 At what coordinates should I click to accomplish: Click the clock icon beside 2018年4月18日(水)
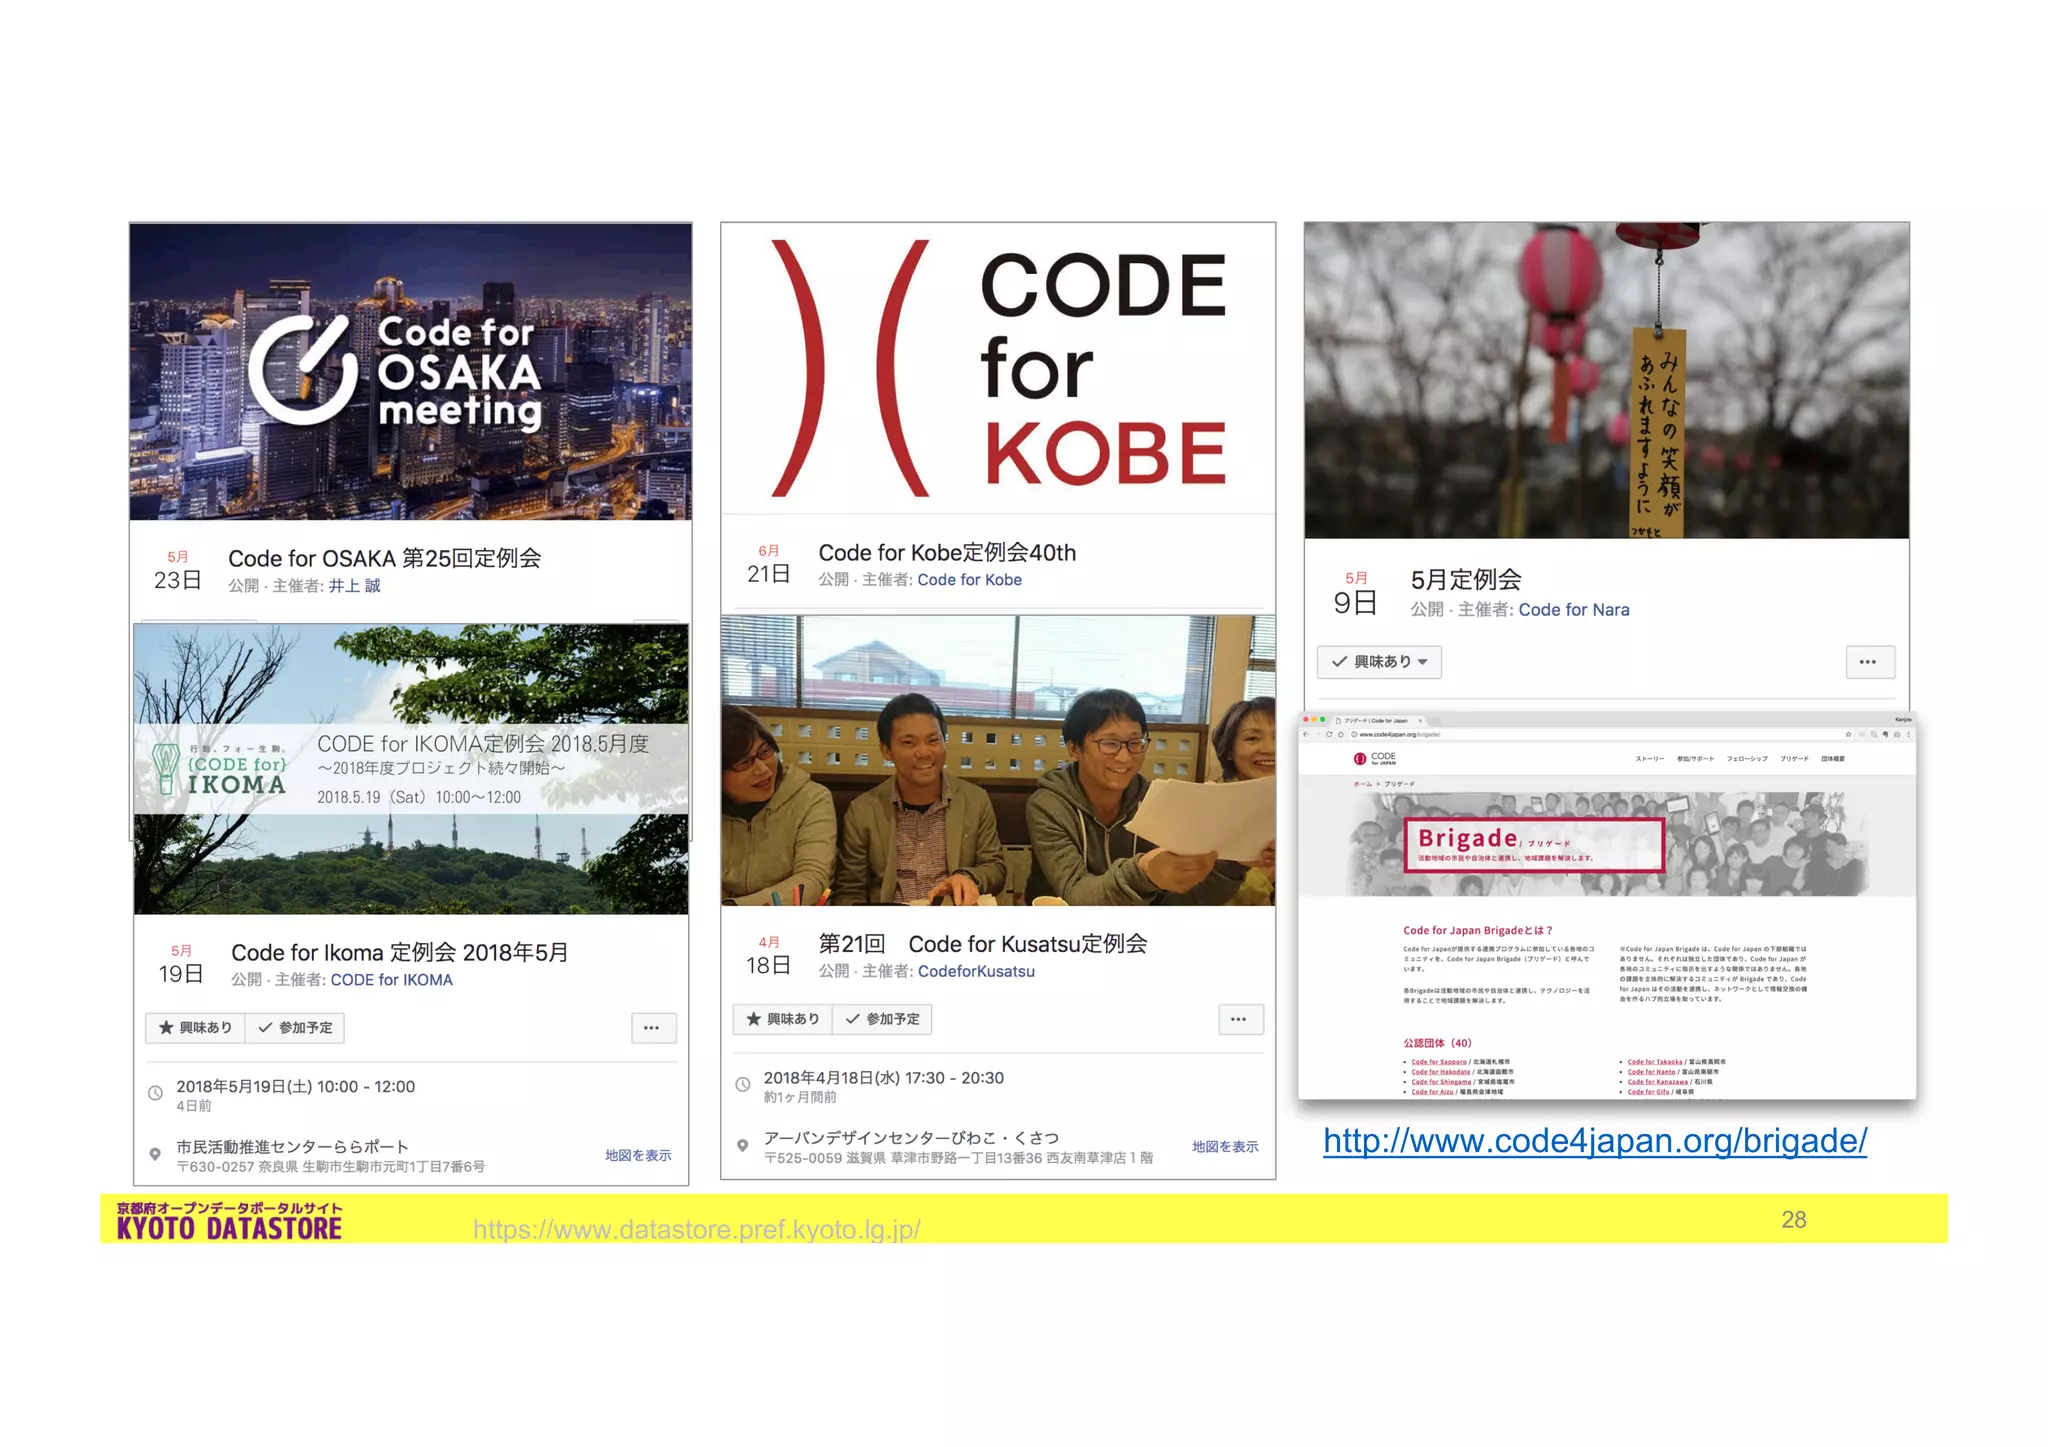click(743, 1085)
